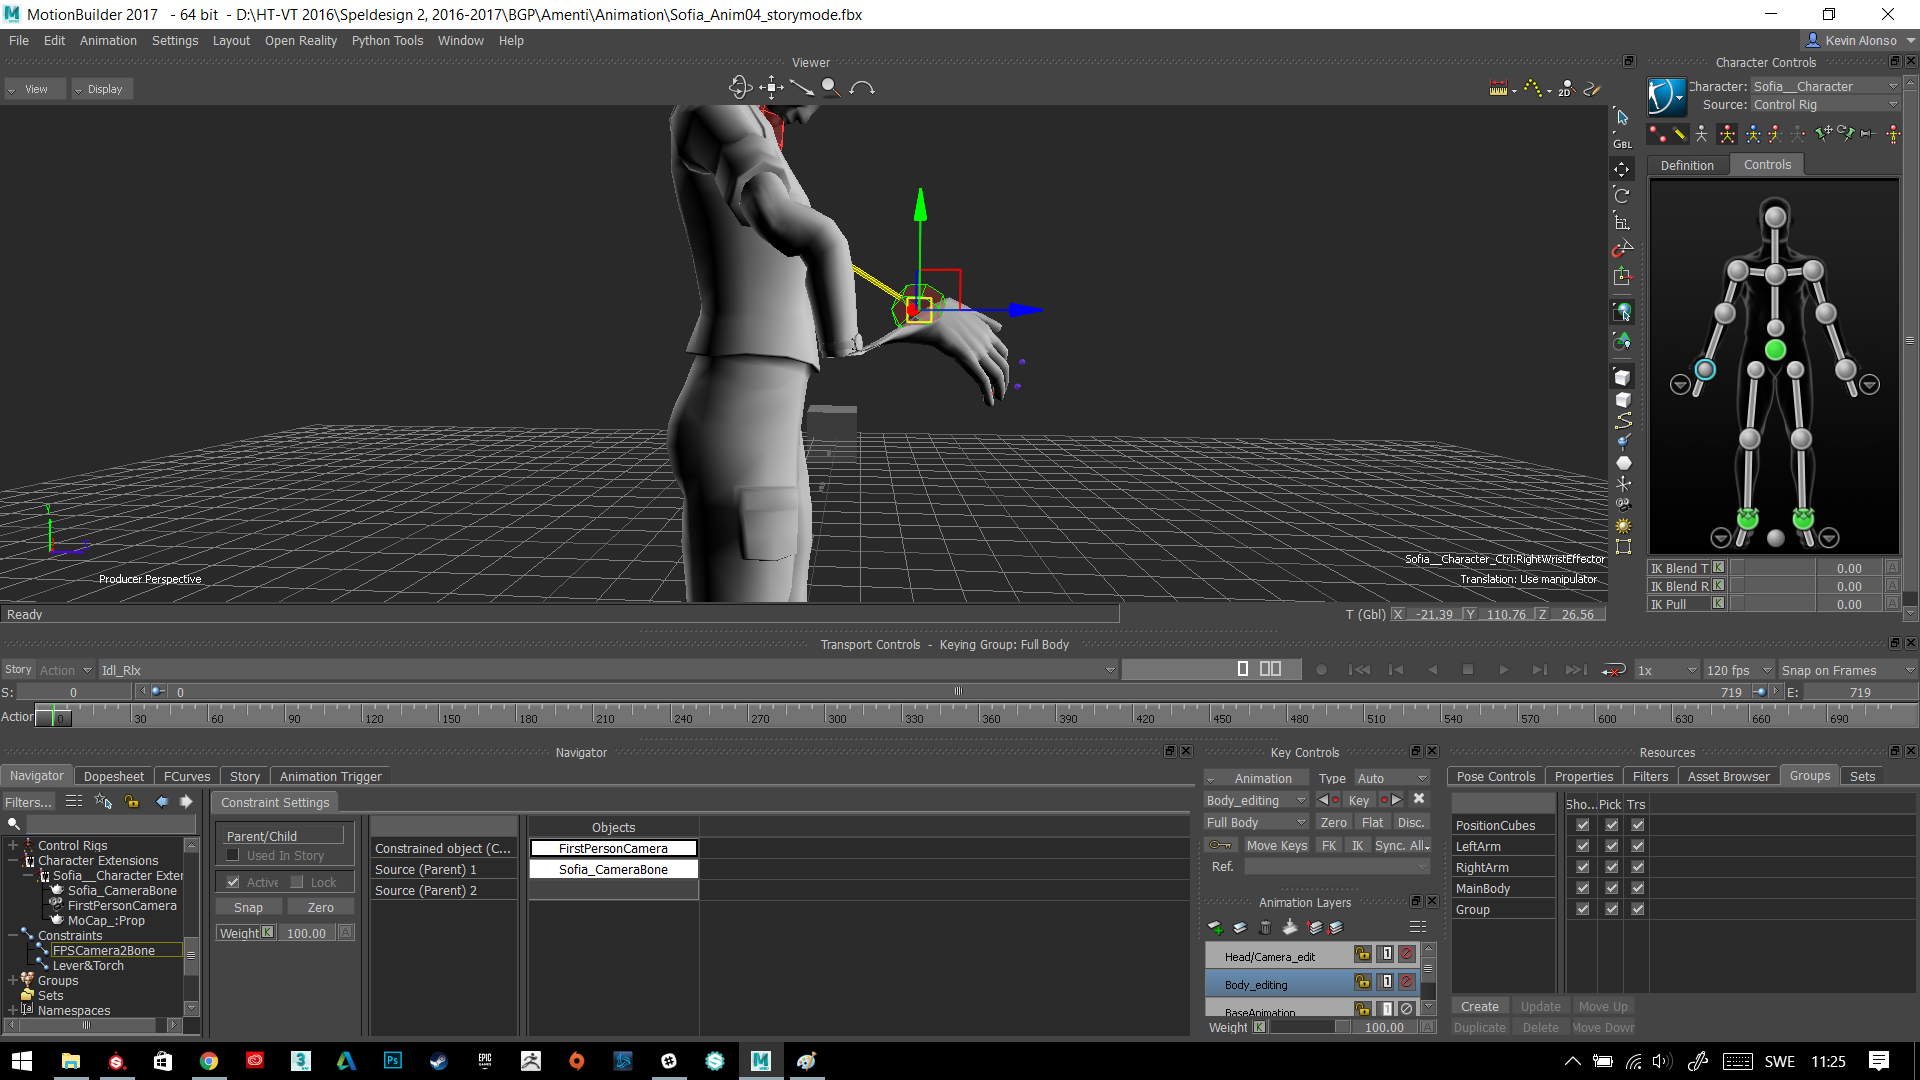Image resolution: width=1920 pixels, height=1080 pixels.
Task: Click the layer Weight slider
Action: [x=1310, y=1027]
